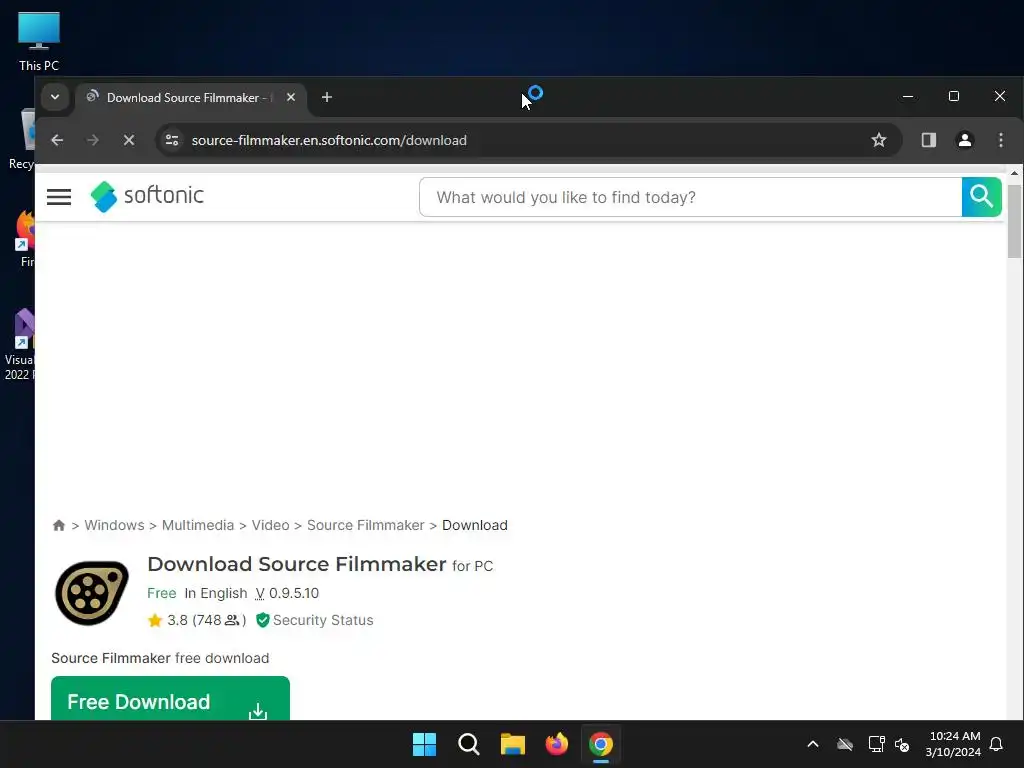Click the scrollbar up arrow
Viewport: 1024px width, 768px height.
(x=1014, y=173)
